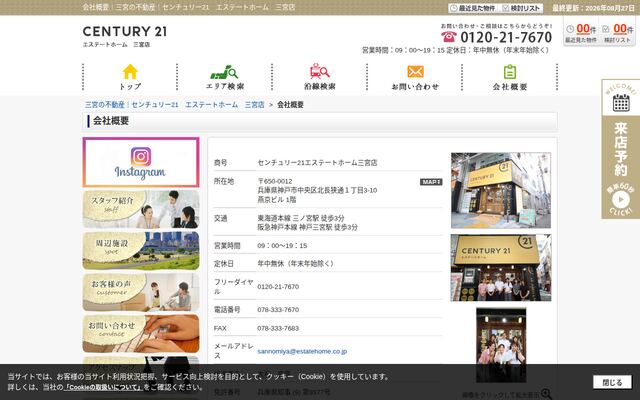This screenshot has height=400, width=640.
Task: Open the MAP button beside 所在地
Action: (431, 182)
